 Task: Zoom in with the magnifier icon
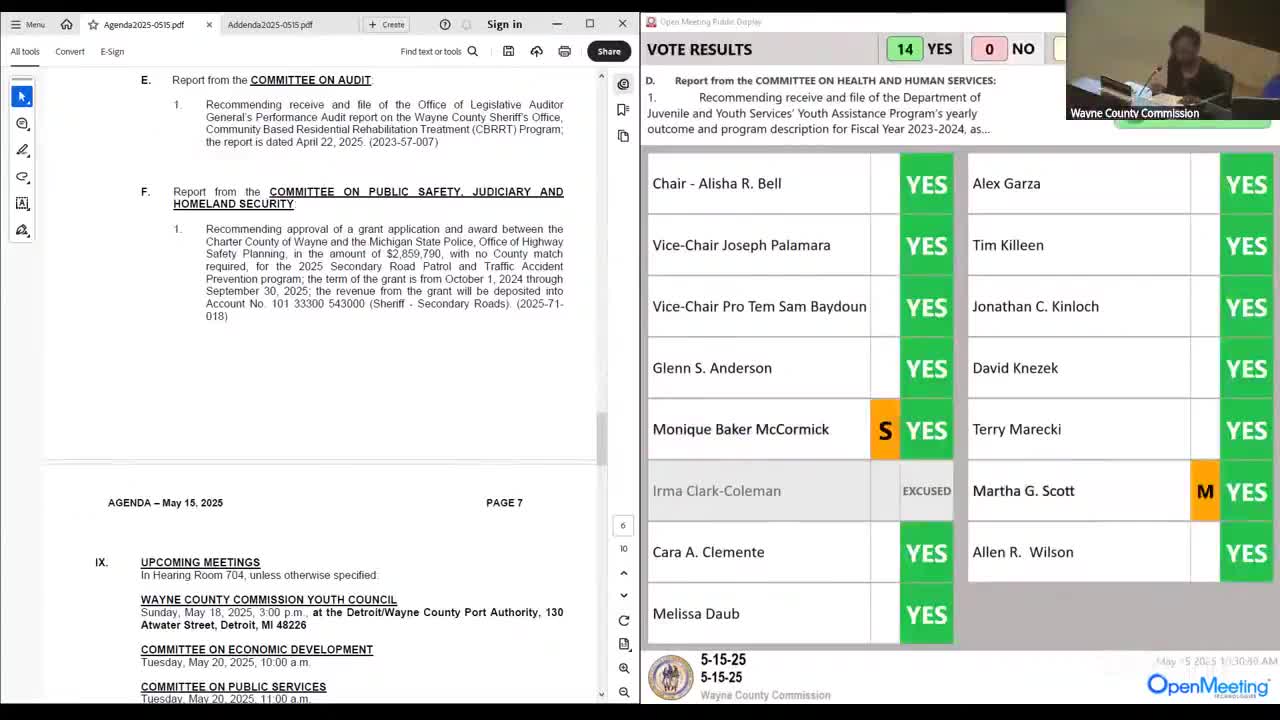(x=623, y=668)
